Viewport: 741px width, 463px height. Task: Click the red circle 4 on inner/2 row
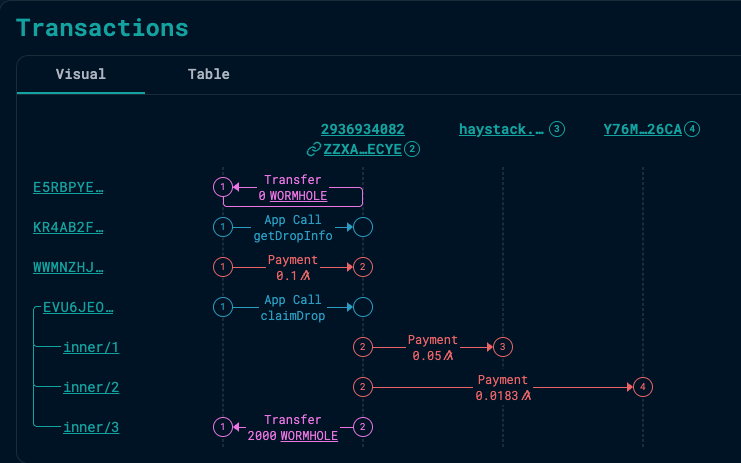click(x=643, y=387)
